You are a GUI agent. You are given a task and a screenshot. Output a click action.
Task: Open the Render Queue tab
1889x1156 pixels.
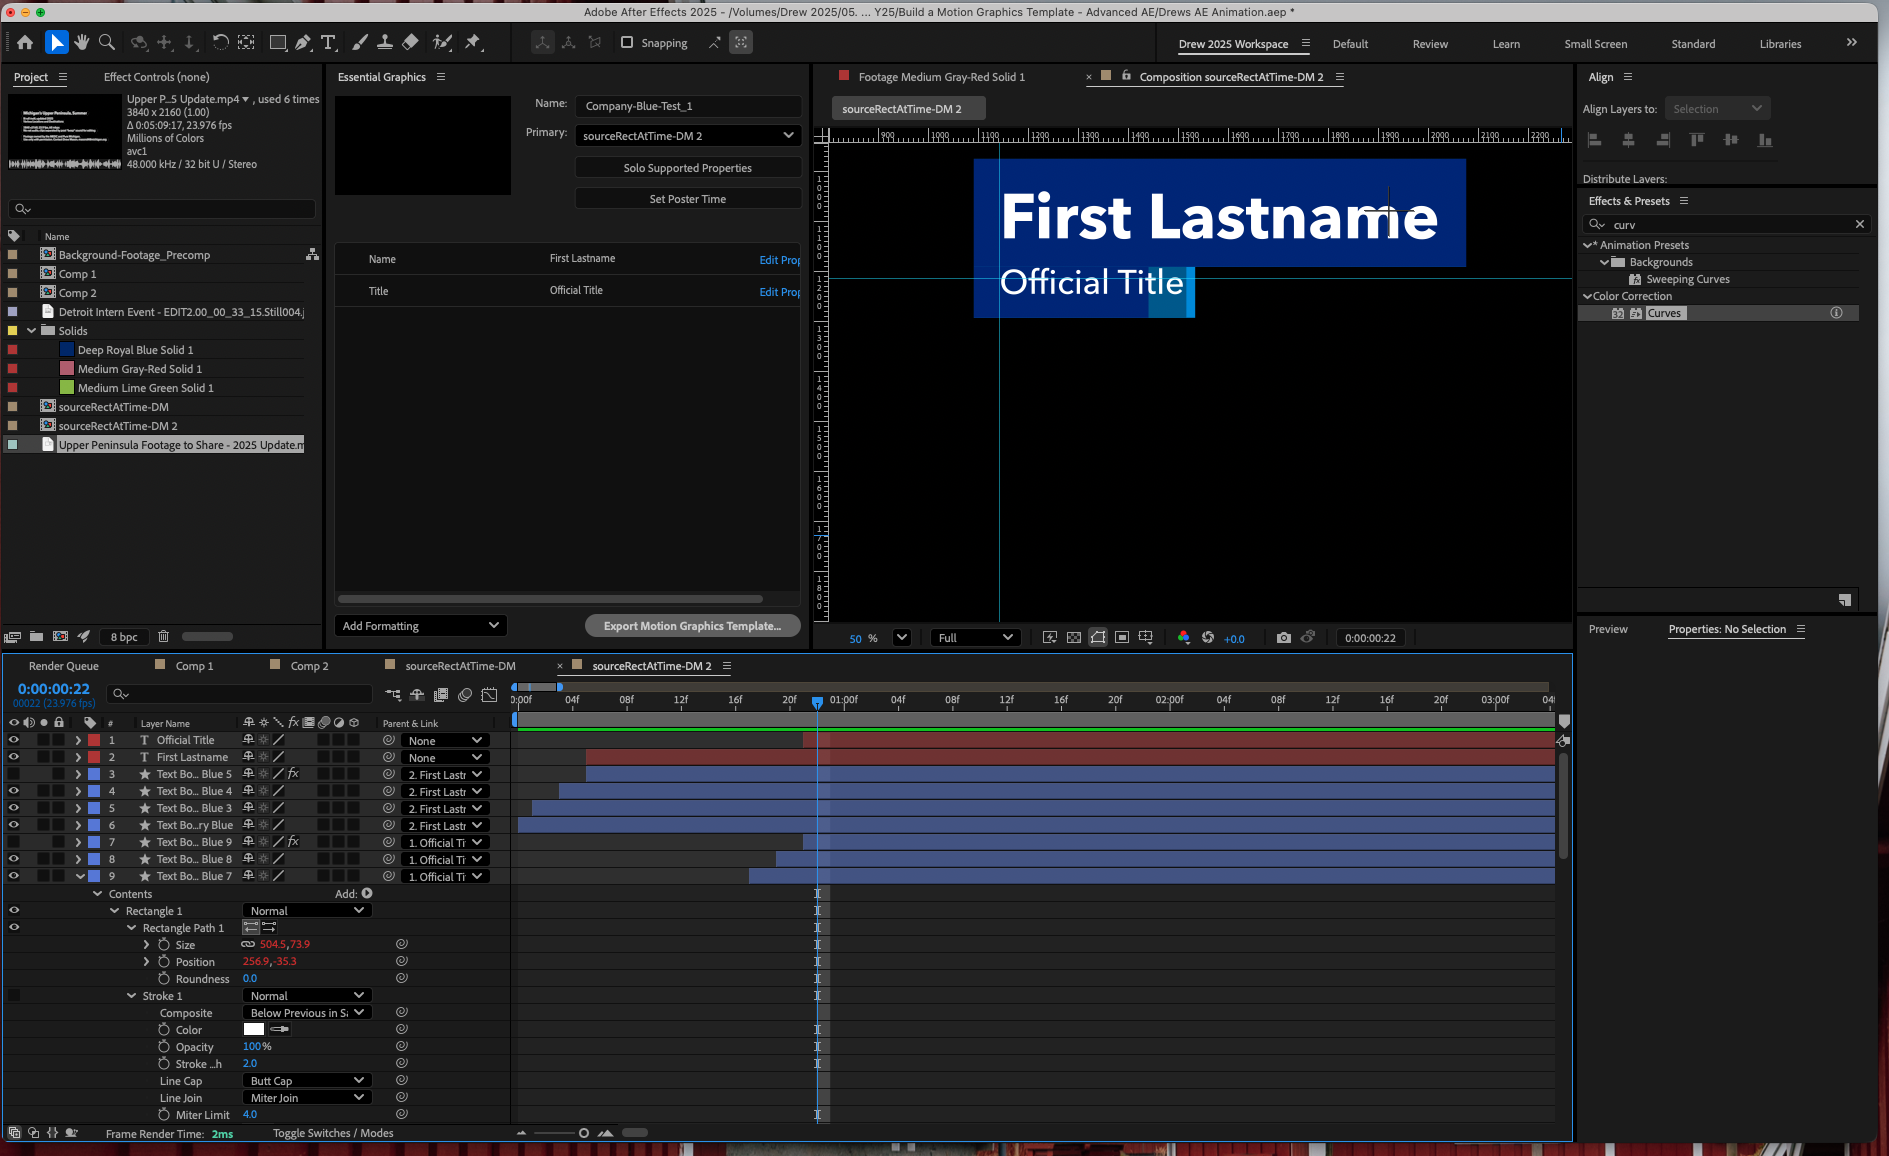coord(64,666)
